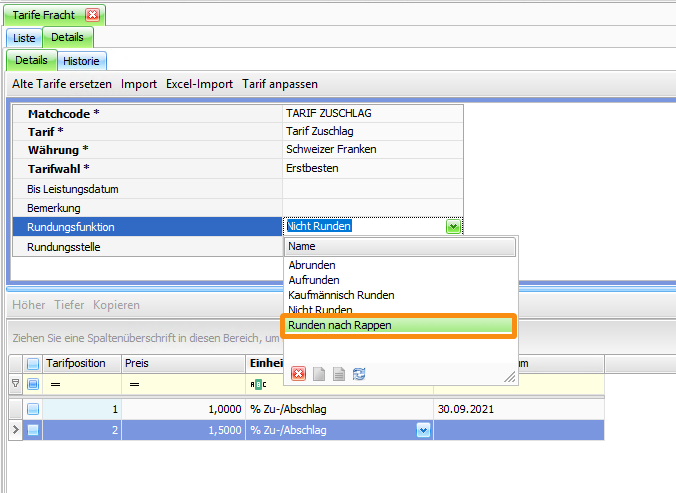Viewport: 676px width, 493px height.
Task: Close the Tarife Fracht tab
Action: click(92, 14)
